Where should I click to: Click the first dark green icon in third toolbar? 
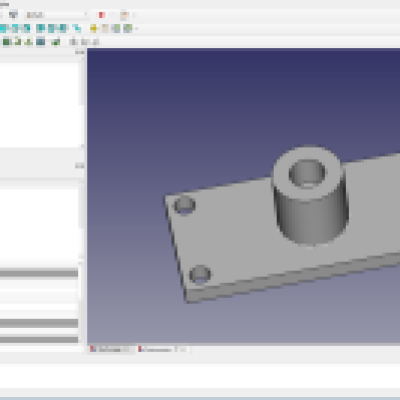[7, 42]
